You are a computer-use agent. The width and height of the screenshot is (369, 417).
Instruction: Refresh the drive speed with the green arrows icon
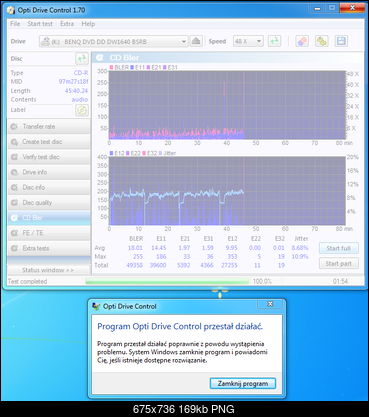point(274,41)
